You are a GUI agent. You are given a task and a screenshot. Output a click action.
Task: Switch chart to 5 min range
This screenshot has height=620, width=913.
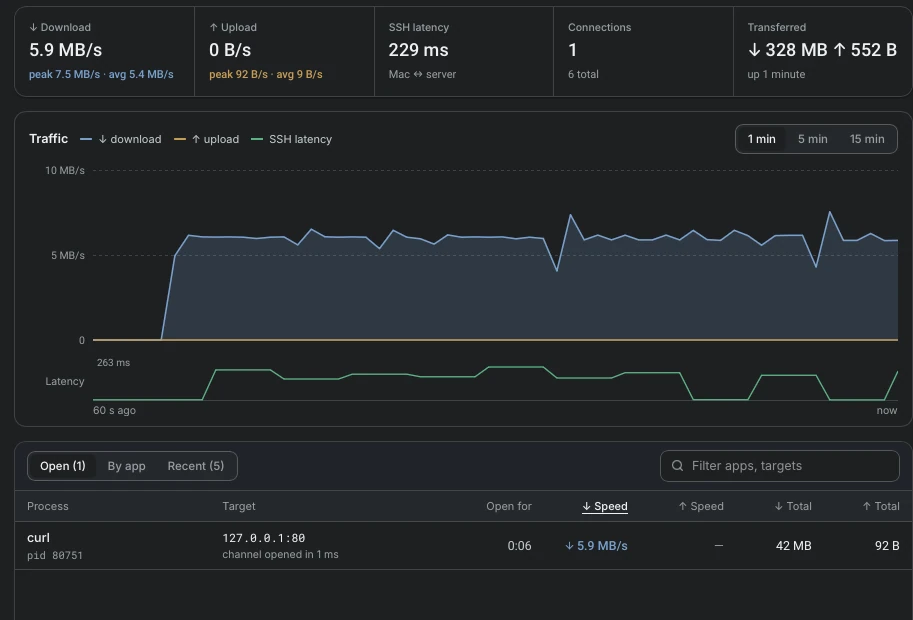pos(812,139)
